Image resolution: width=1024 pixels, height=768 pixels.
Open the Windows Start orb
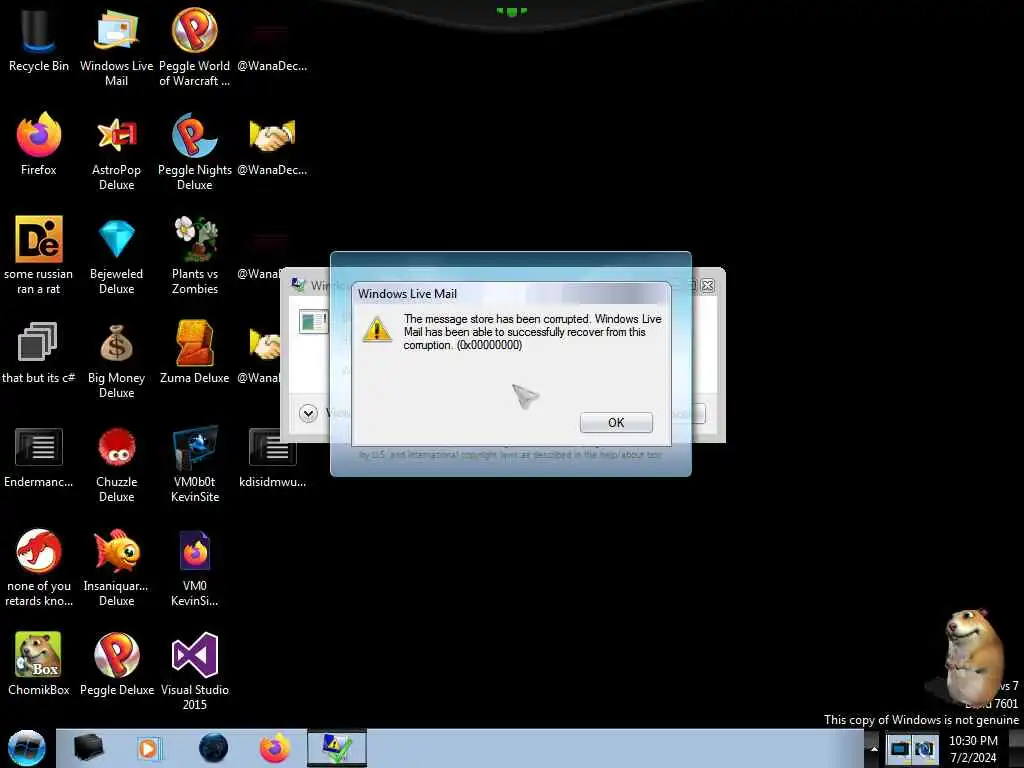pyautogui.click(x=27, y=748)
